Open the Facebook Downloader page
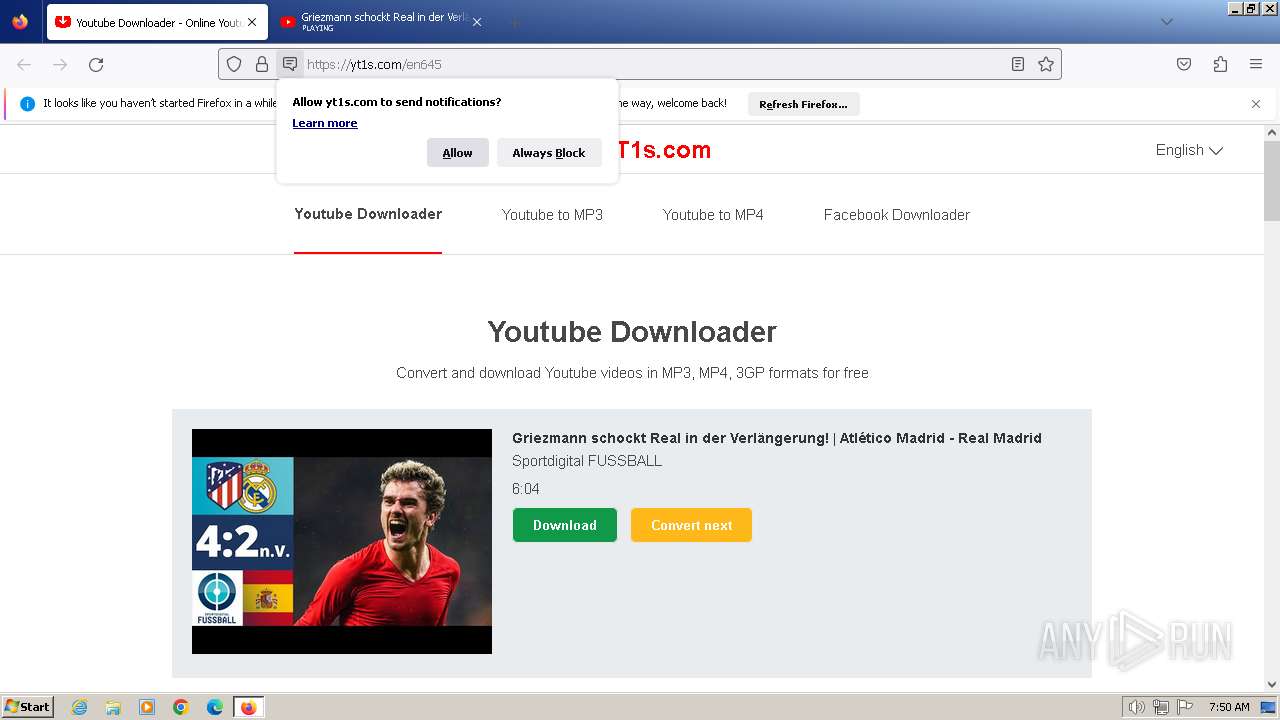This screenshot has height=720, width=1280. (897, 215)
